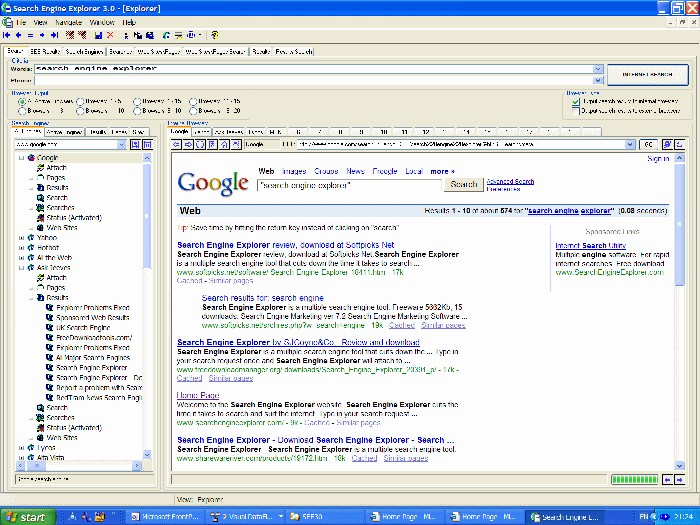This screenshot has width=700, height=525.
Task: Click the blue save disk toolbar icon
Action: [x=98, y=35]
